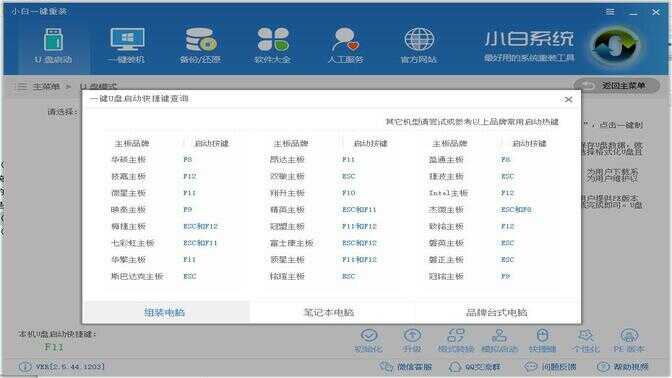Select the 映泰主板 row label
Viewport: 672px width, 378px height.
click(x=129, y=210)
